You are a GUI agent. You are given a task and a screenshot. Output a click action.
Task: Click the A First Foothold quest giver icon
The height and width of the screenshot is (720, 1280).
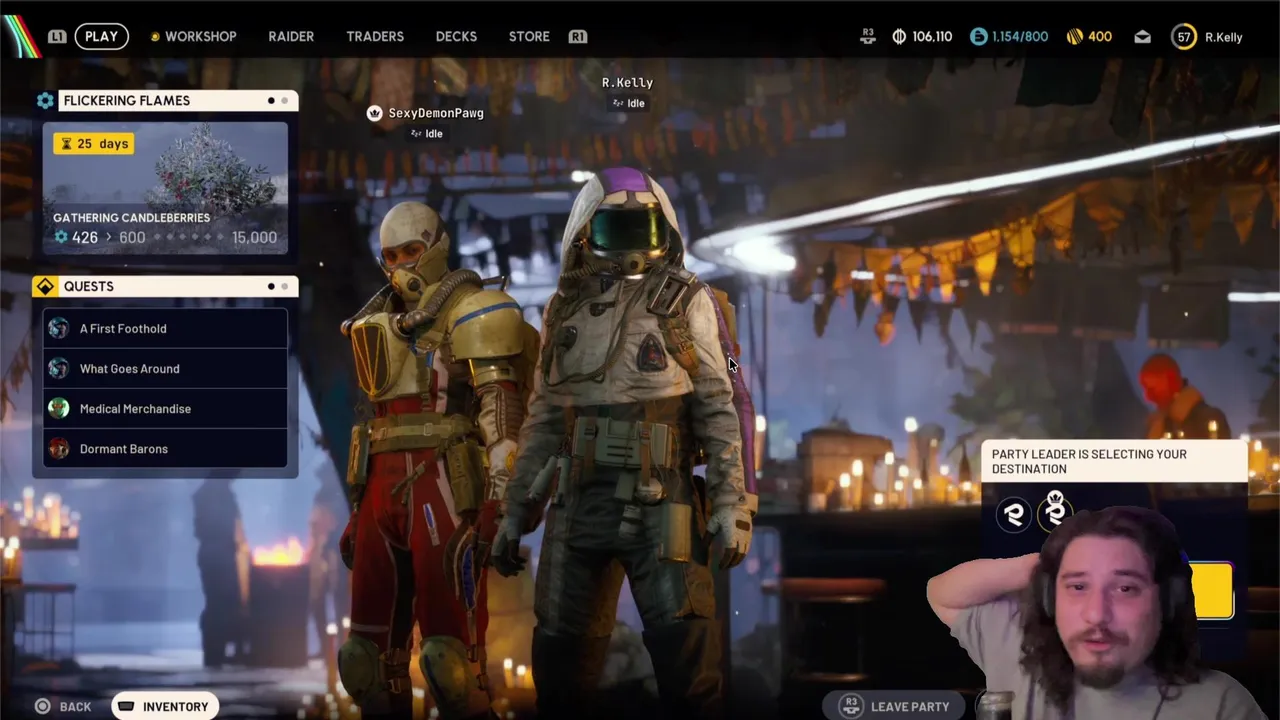point(59,328)
